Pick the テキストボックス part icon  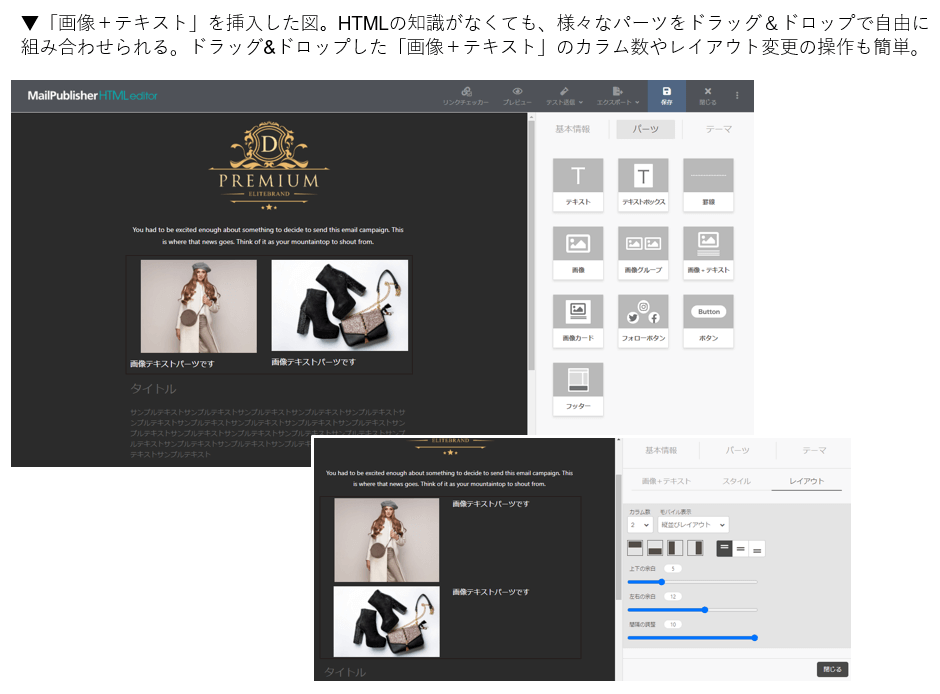point(643,183)
